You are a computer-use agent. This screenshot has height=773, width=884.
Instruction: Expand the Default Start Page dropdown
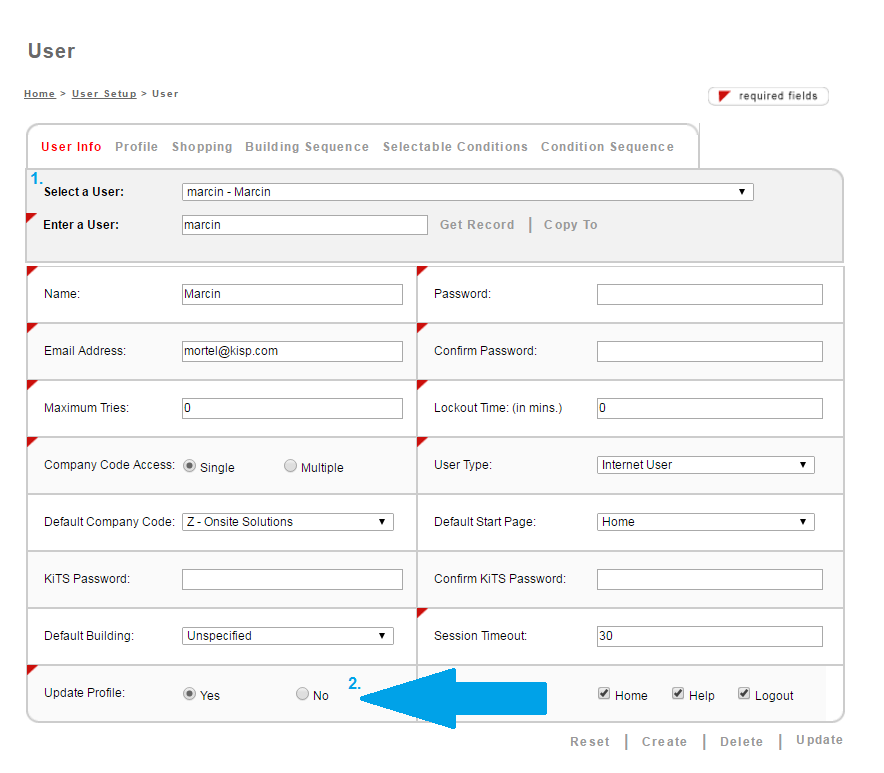(705, 522)
